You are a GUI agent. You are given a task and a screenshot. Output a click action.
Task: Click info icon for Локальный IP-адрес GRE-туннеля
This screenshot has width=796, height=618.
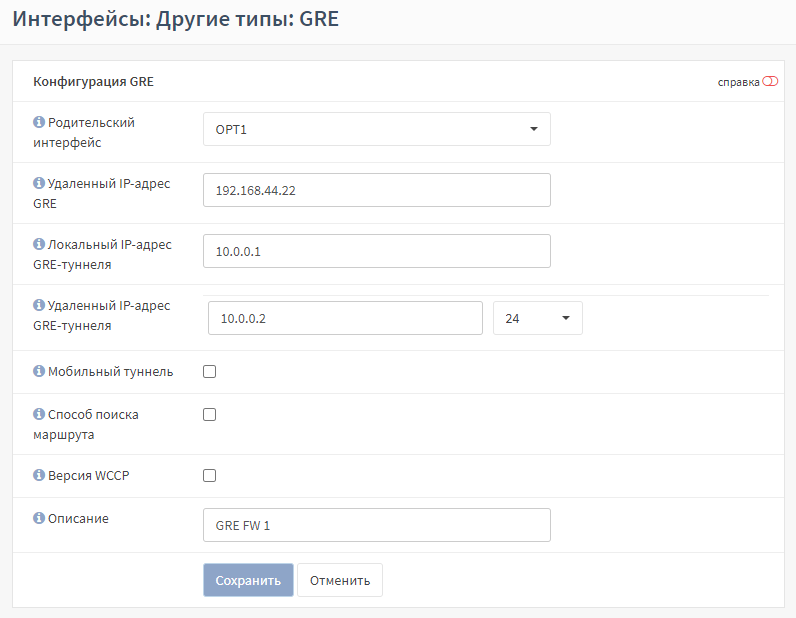click(39, 244)
